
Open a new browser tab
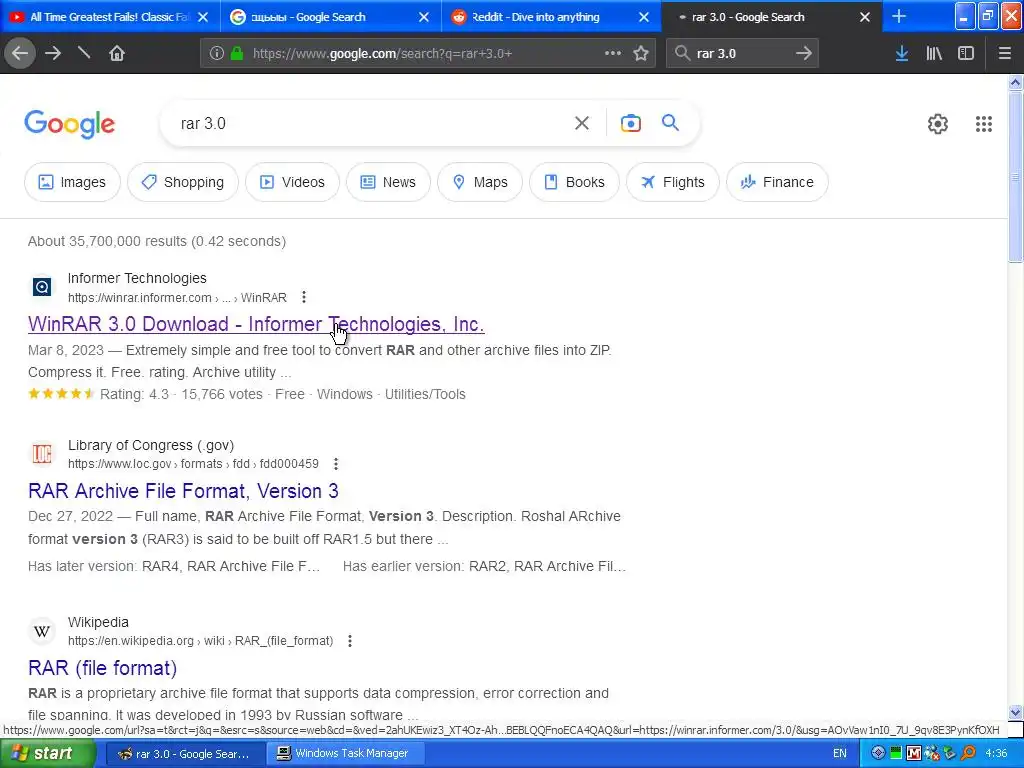pos(899,17)
